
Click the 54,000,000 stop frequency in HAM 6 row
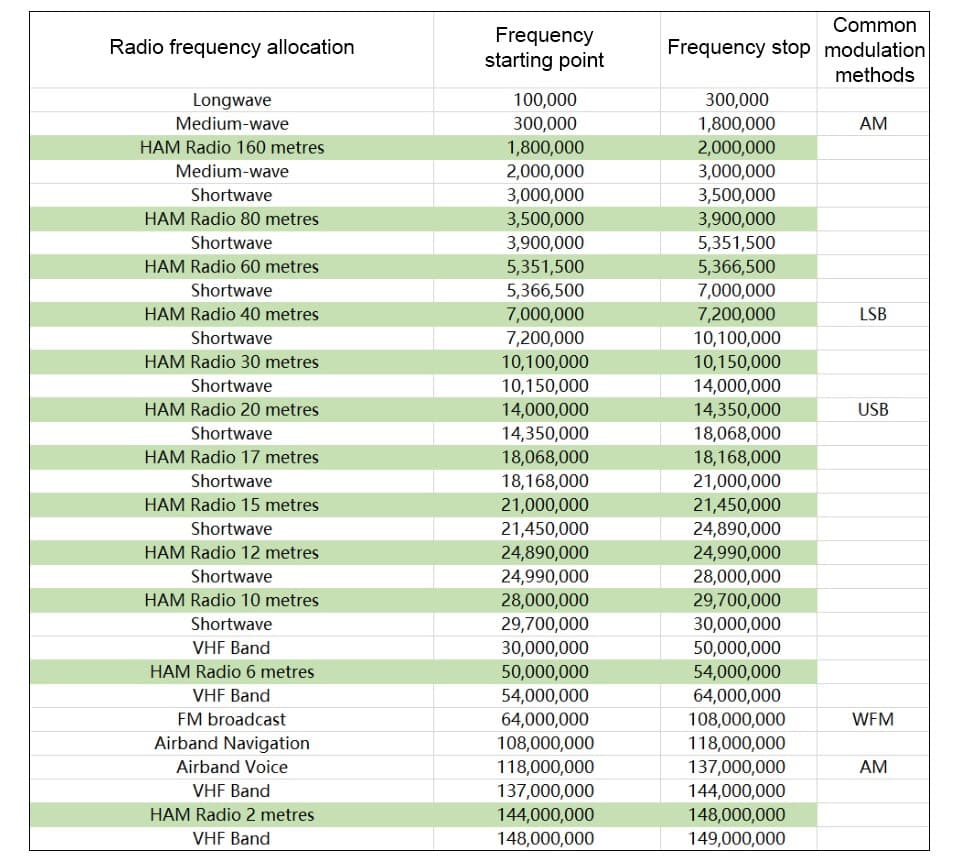[x=737, y=671]
